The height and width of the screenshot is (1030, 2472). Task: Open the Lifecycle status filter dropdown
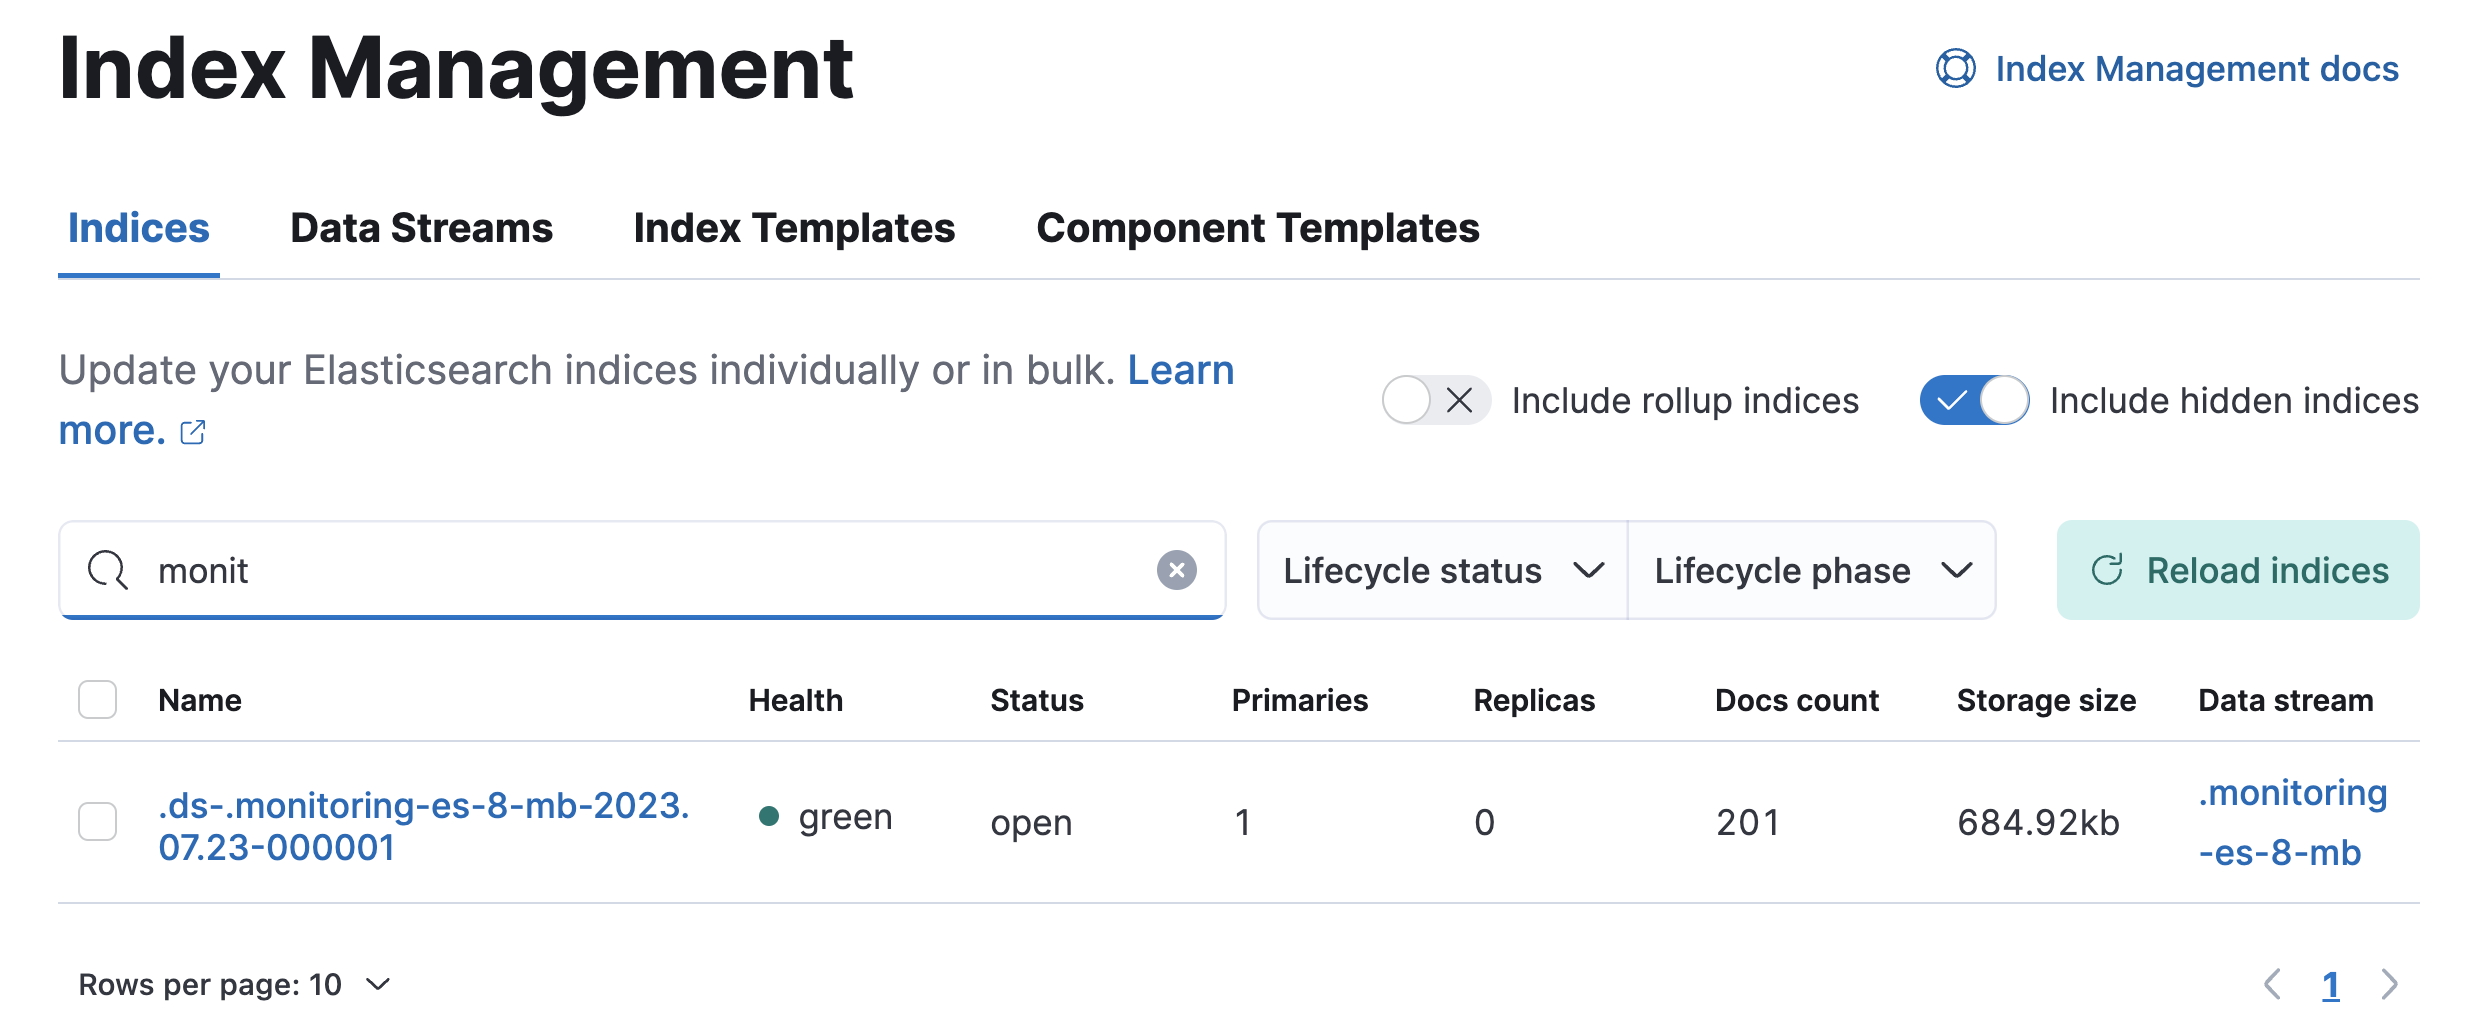click(1442, 570)
